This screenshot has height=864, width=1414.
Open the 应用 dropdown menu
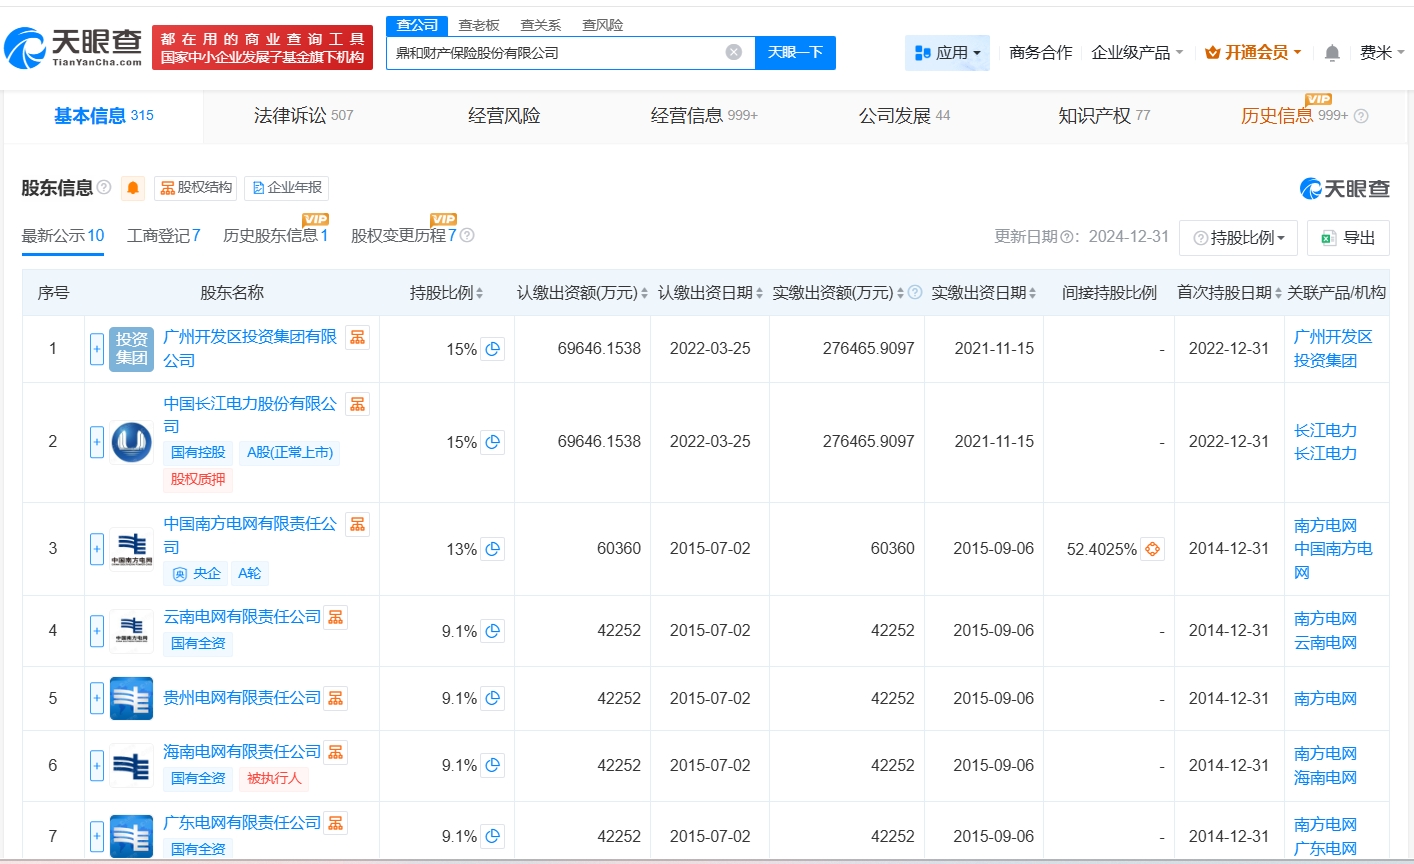(x=947, y=52)
